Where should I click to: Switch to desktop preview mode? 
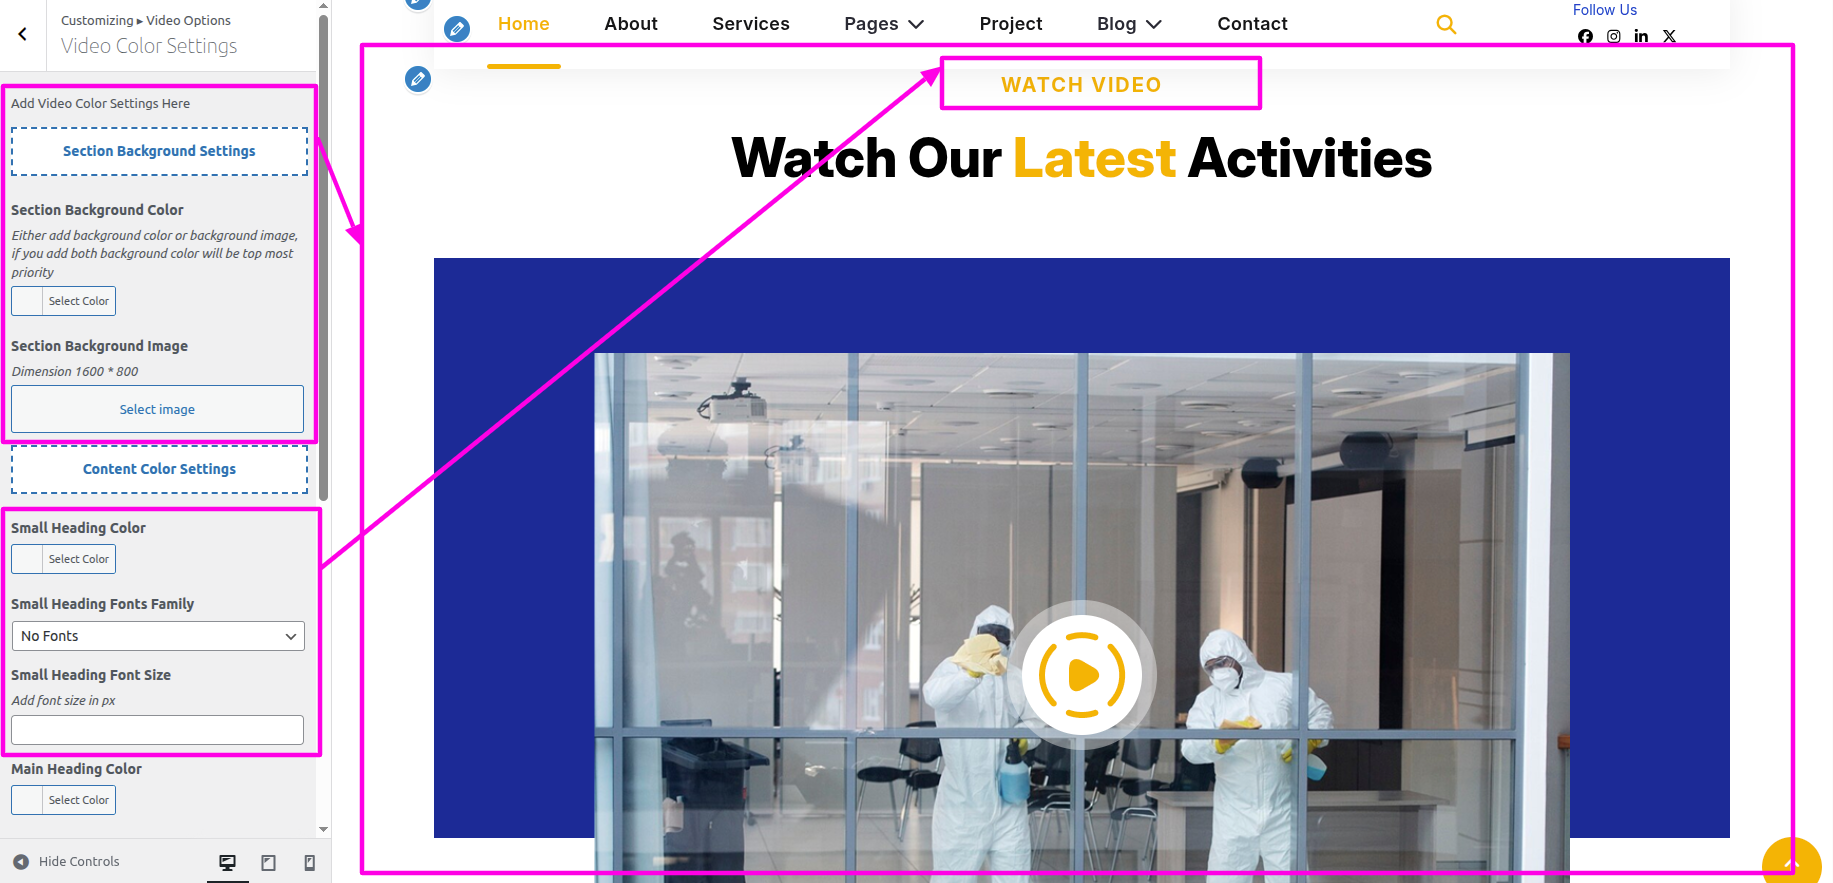coord(228,862)
